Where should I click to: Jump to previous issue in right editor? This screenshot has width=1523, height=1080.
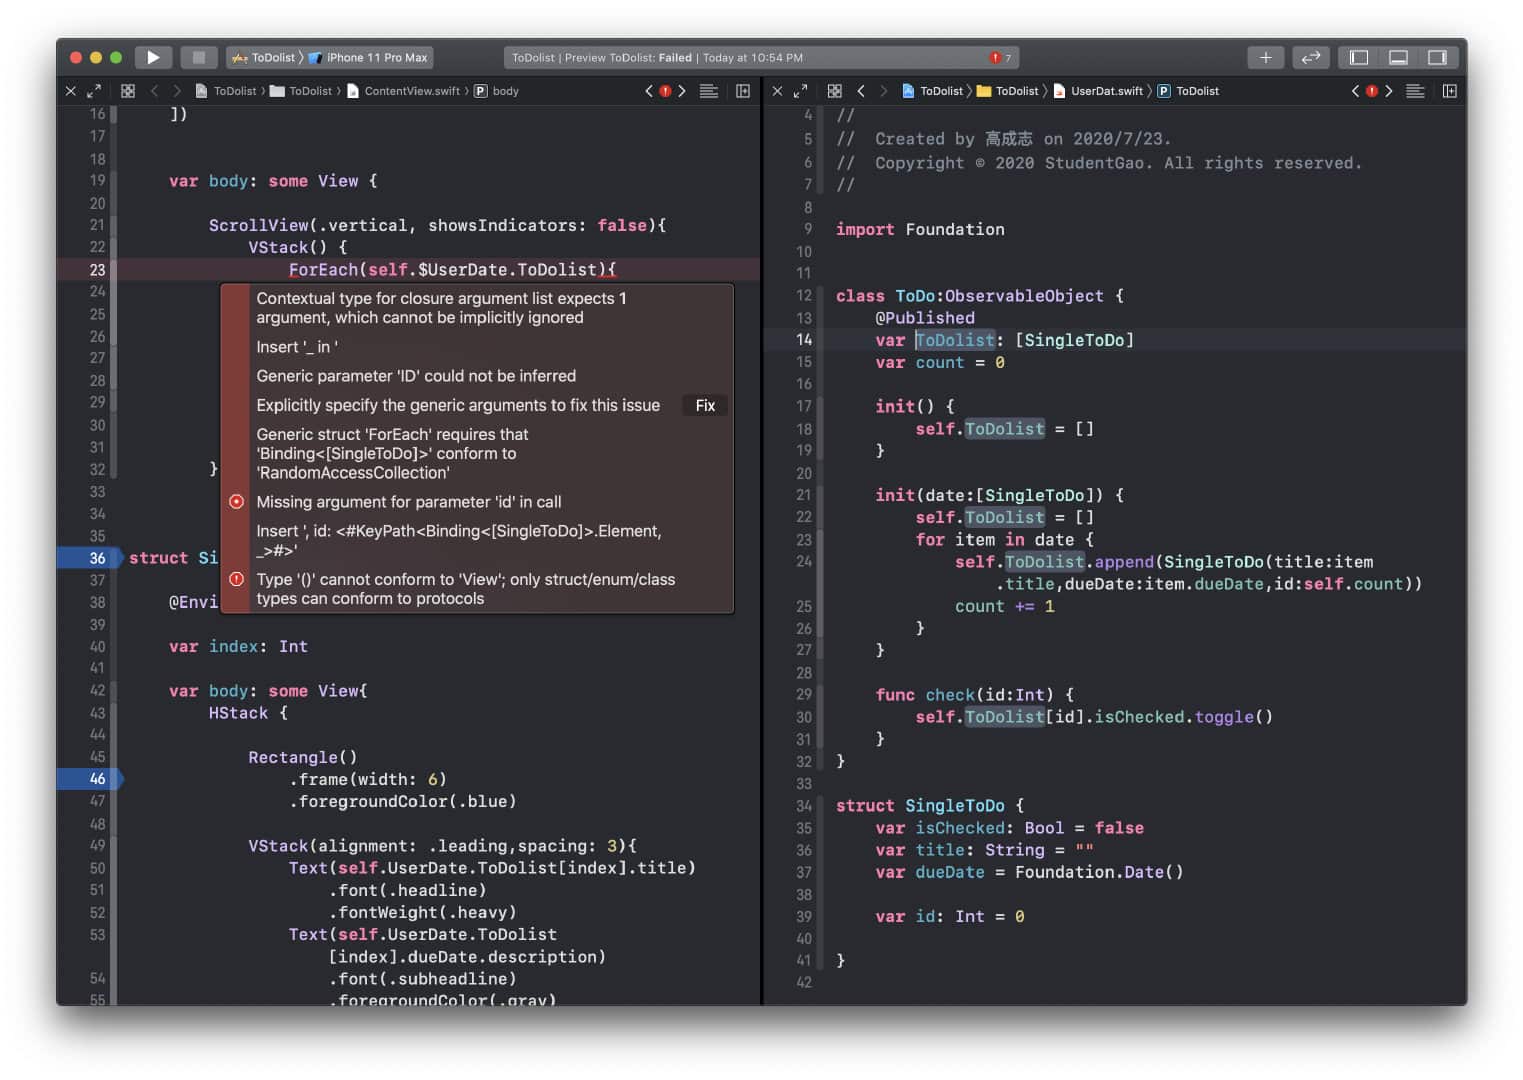1355,91
